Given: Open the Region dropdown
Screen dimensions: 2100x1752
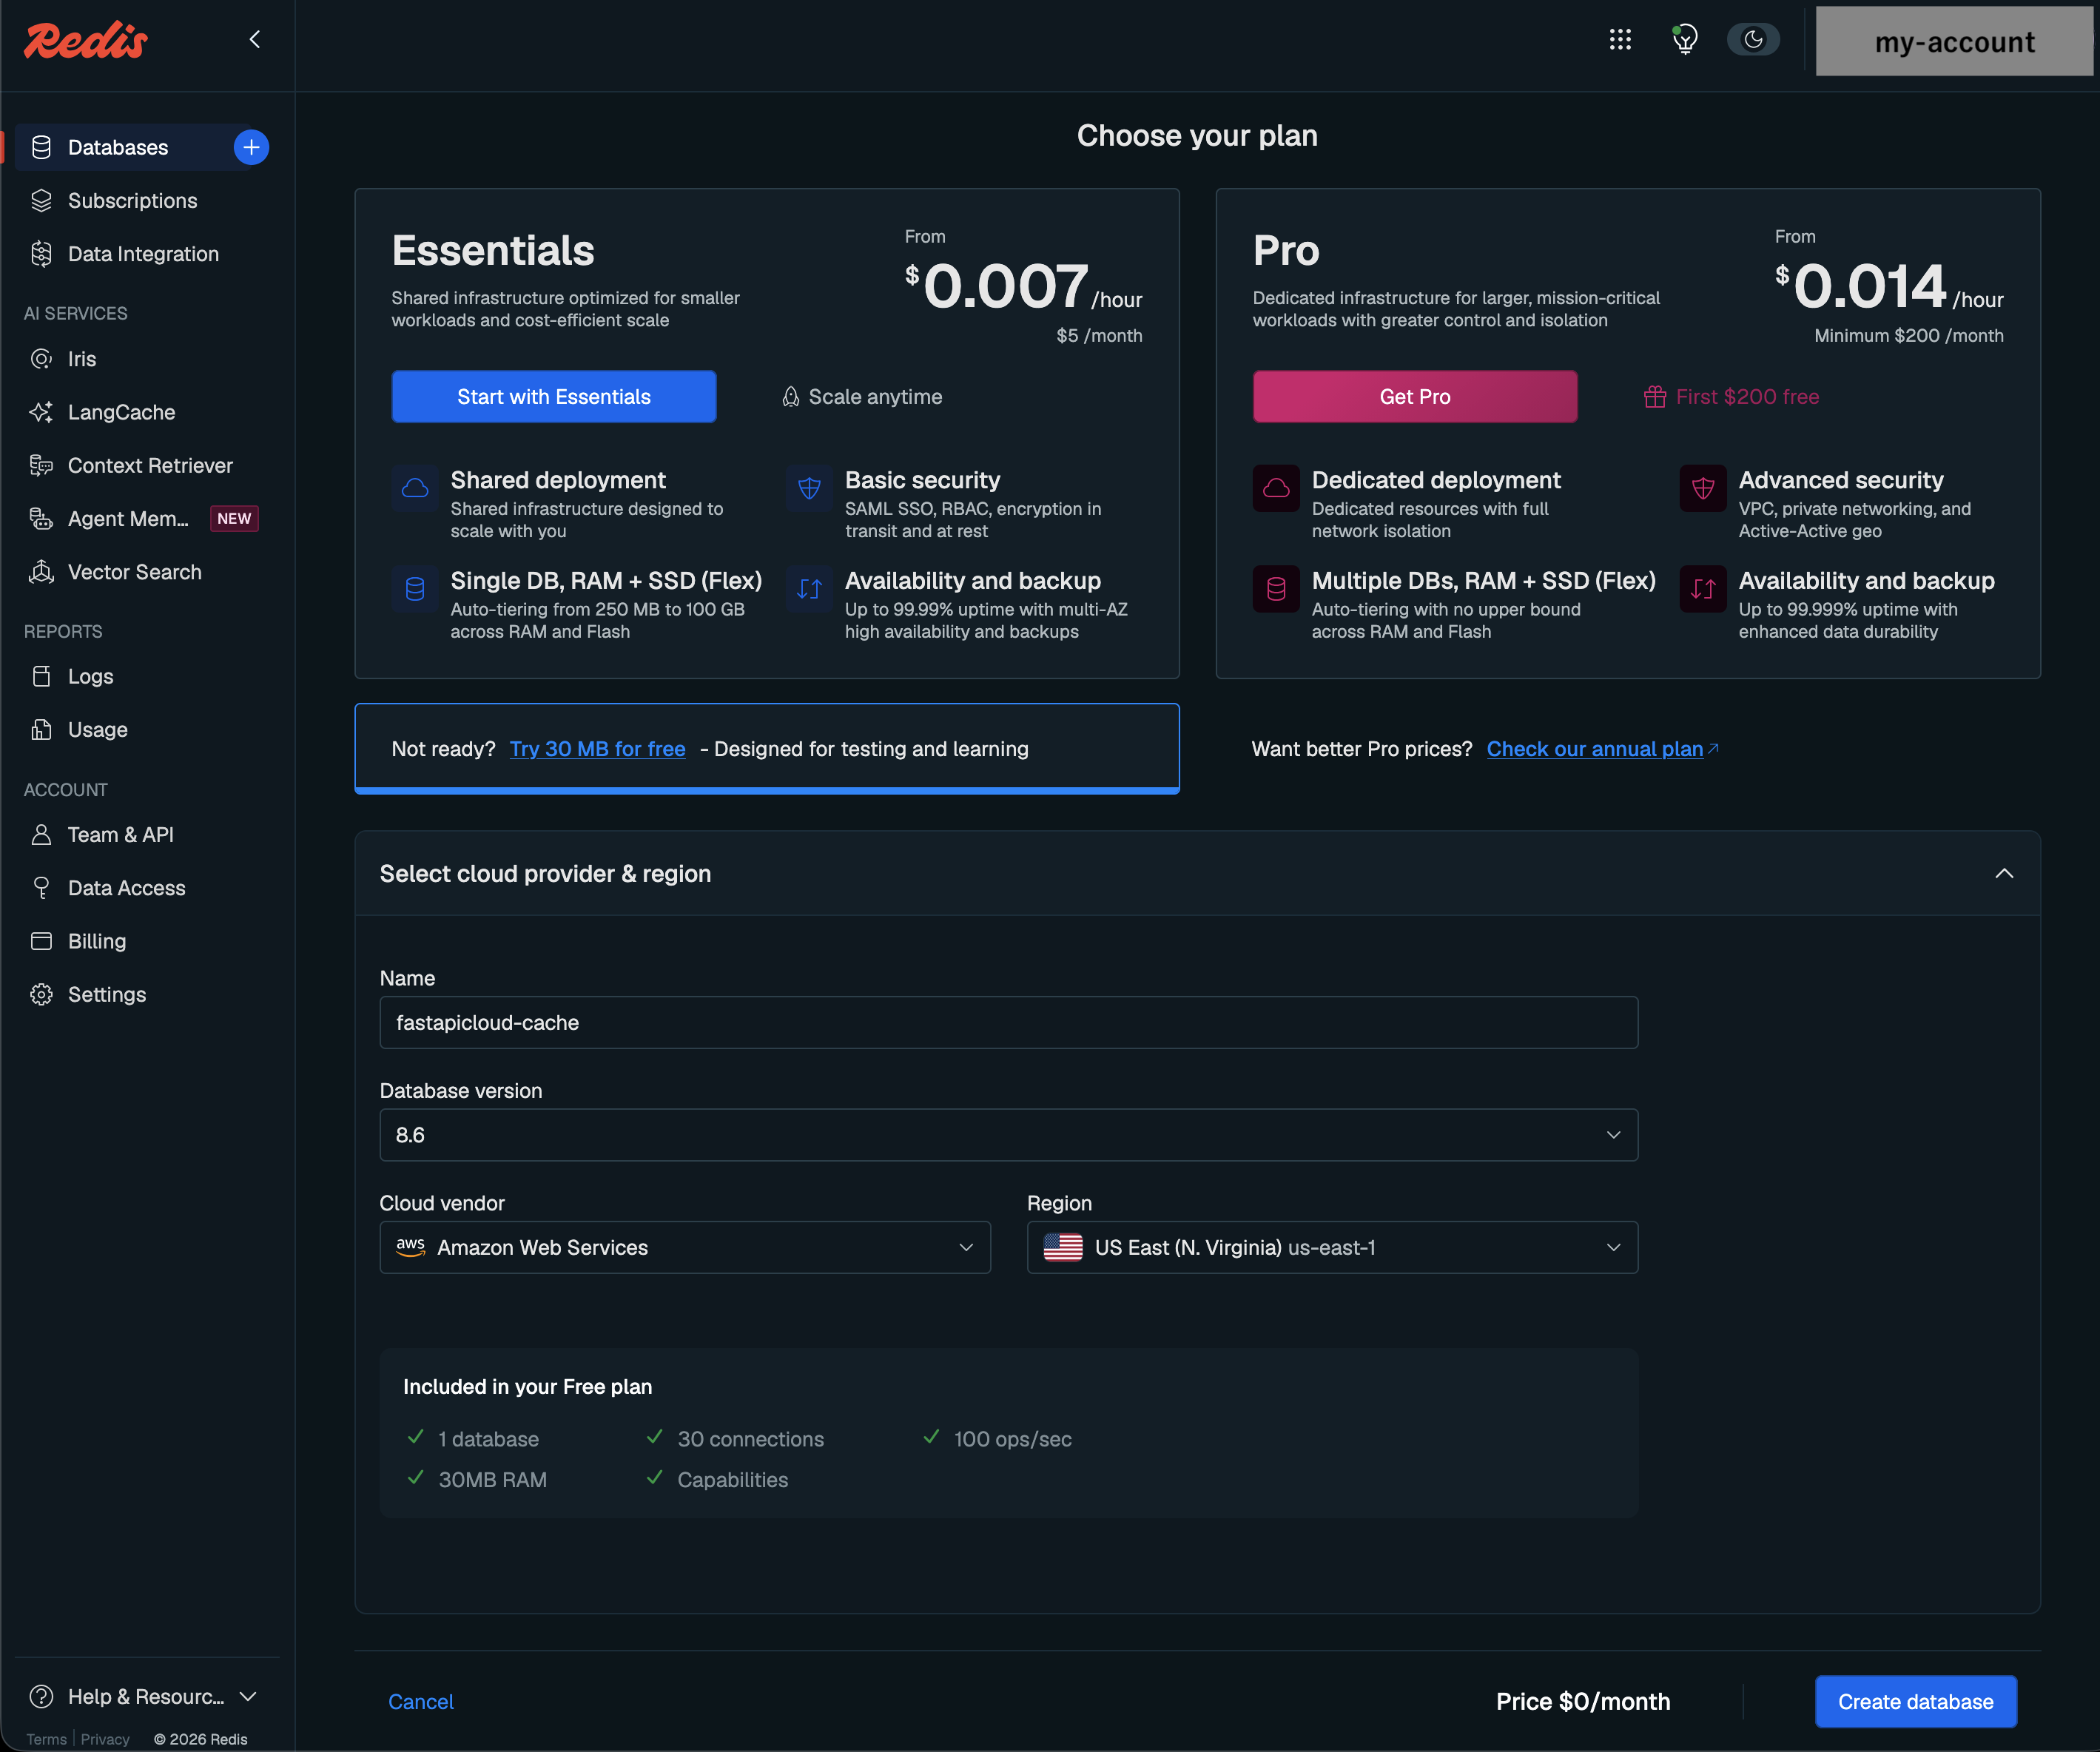Looking at the screenshot, I should pos(1332,1247).
